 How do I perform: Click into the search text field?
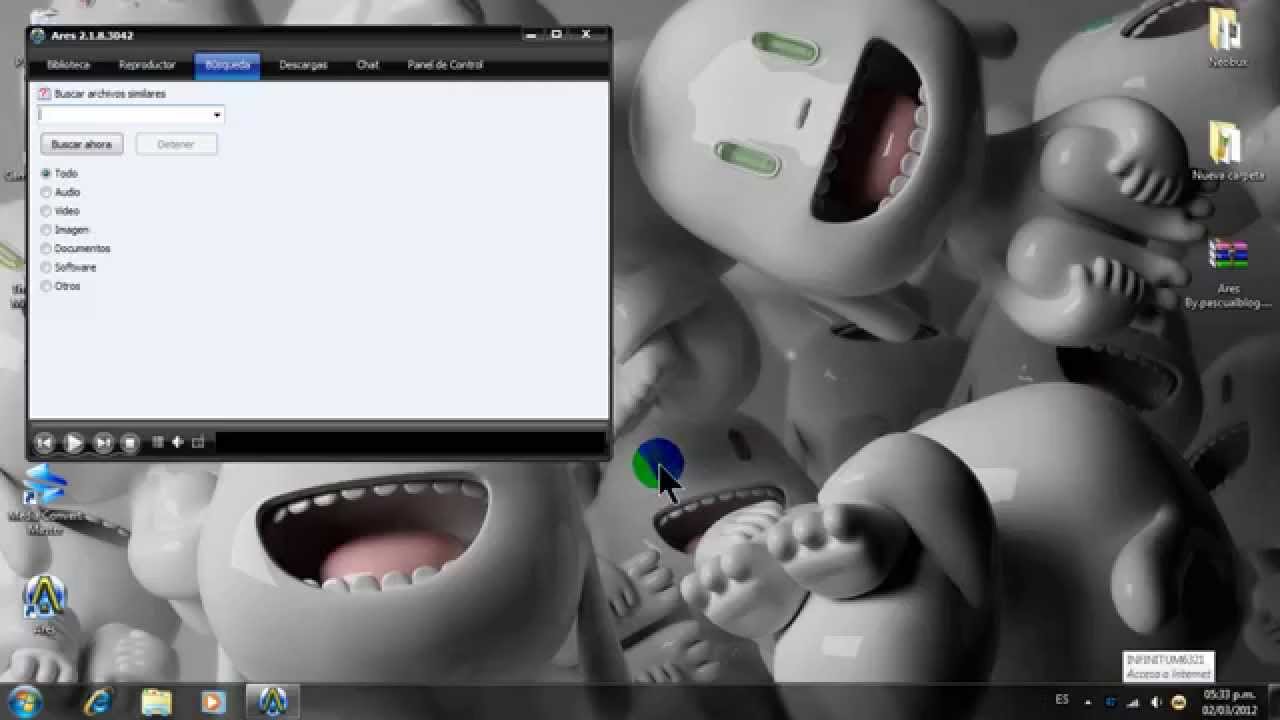pos(125,115)
